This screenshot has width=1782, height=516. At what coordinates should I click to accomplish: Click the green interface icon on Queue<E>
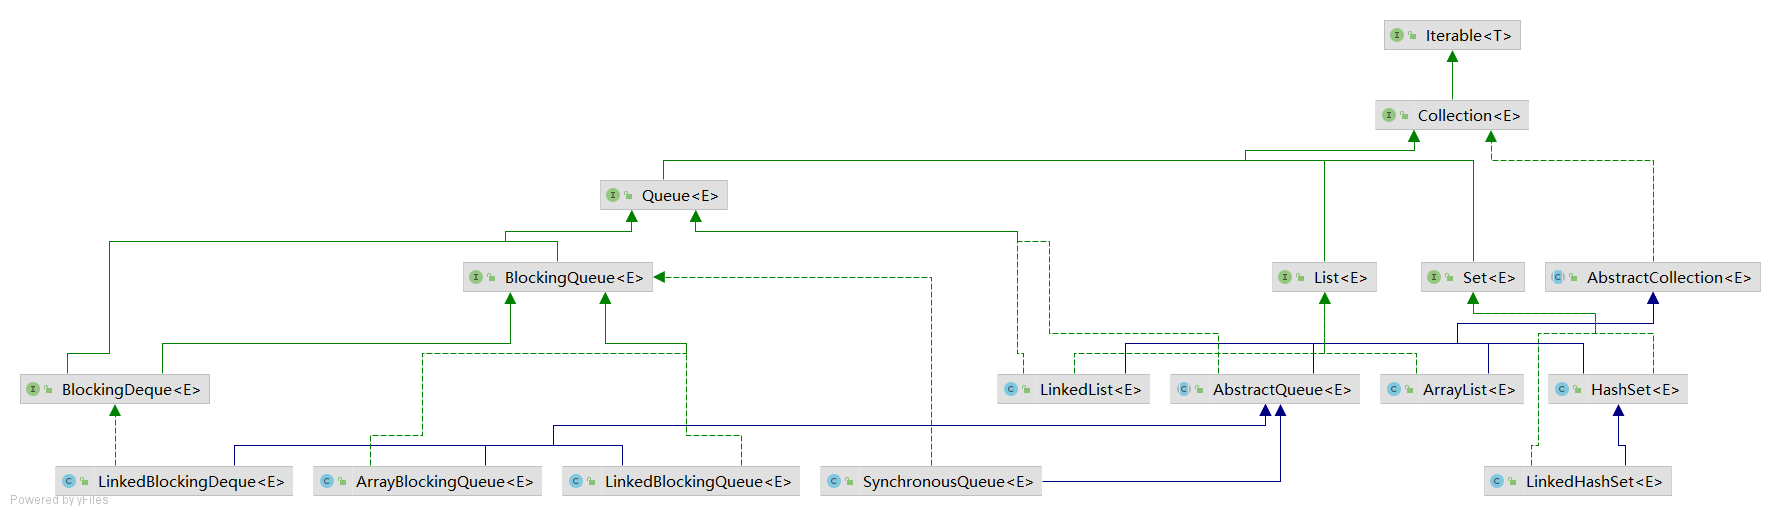tap(613, 195)
